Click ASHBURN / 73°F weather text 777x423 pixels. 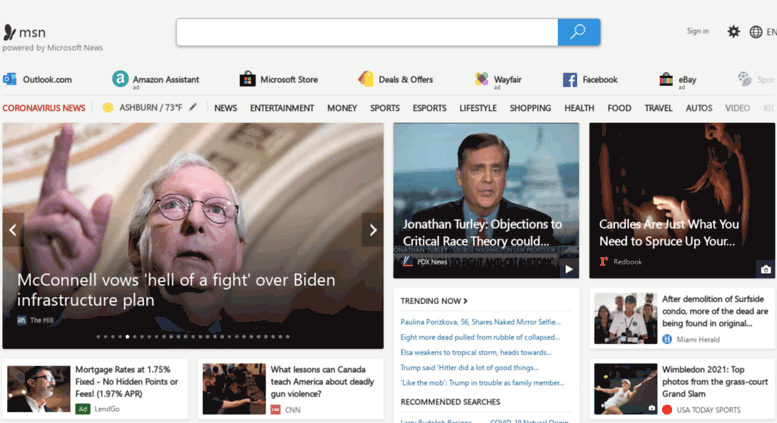151,107
